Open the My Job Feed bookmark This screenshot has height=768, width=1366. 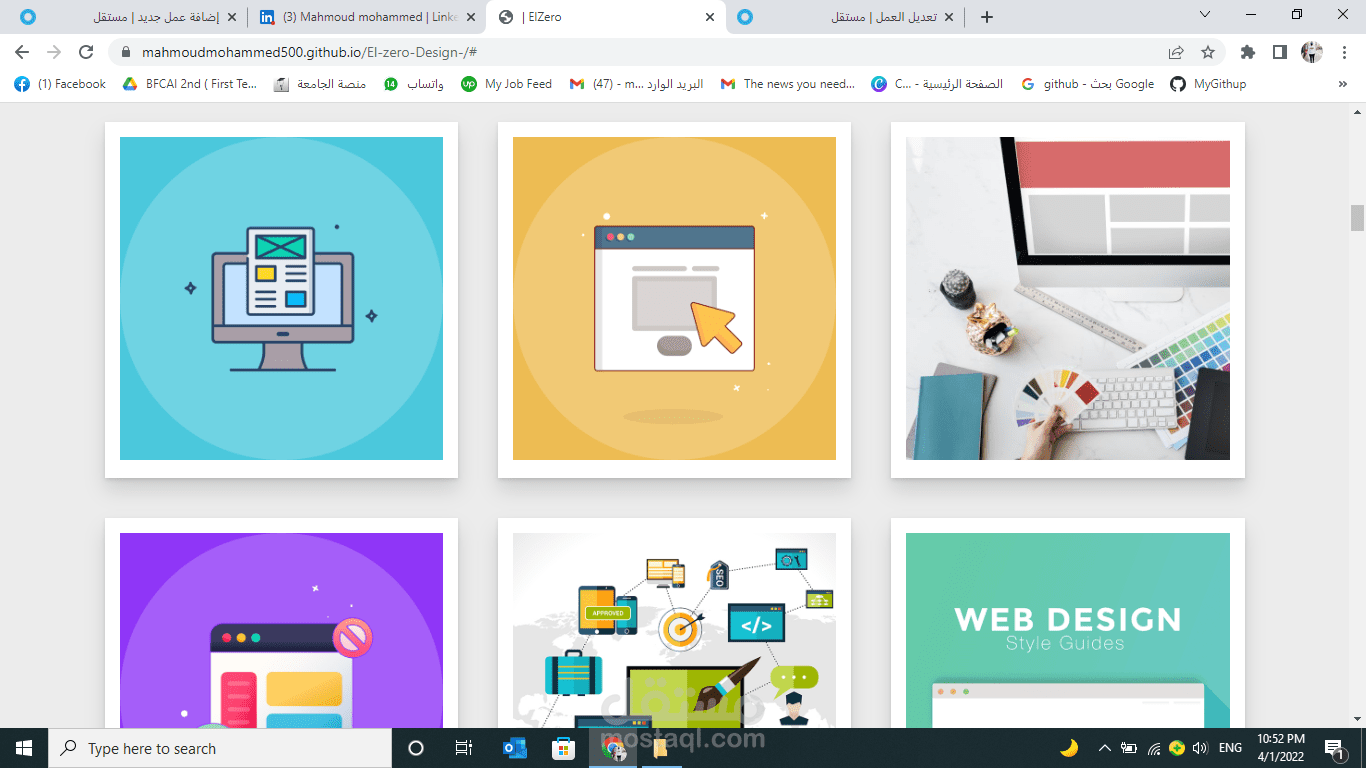[507, 84]
